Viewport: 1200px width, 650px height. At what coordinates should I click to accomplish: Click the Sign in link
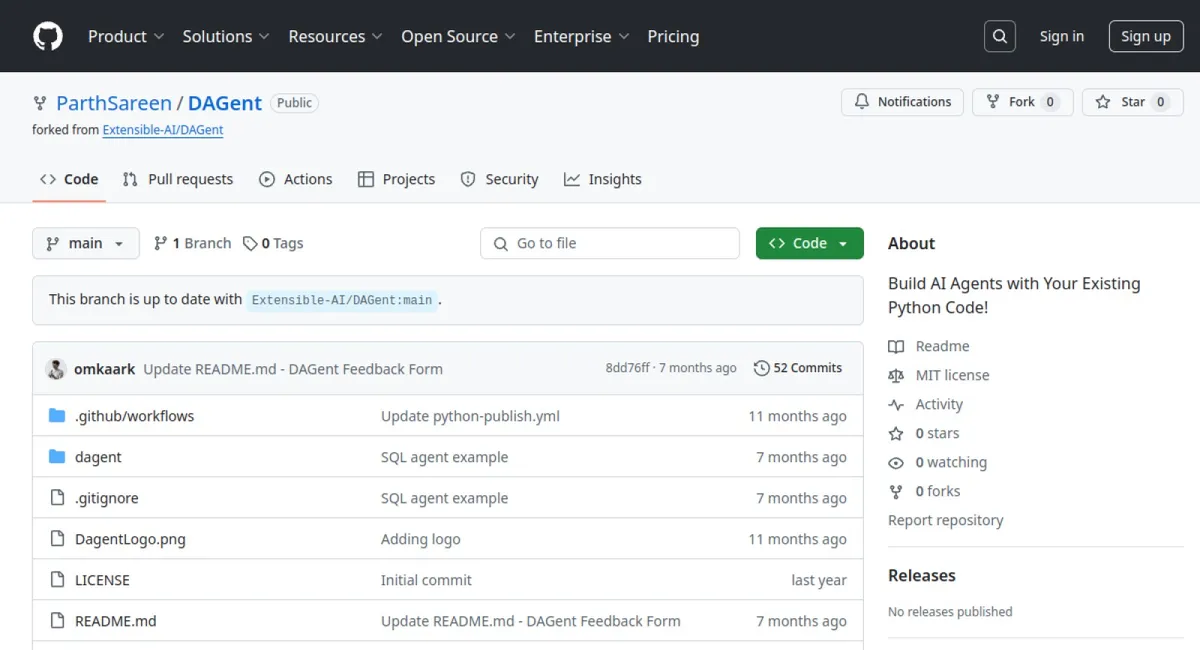click(1062, 36)
